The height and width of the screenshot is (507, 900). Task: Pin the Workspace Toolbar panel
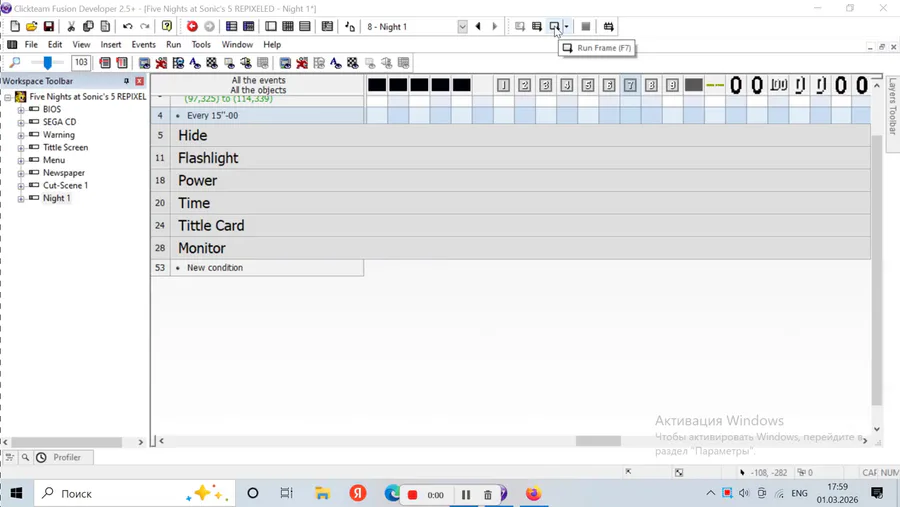[x=126, y=81]
